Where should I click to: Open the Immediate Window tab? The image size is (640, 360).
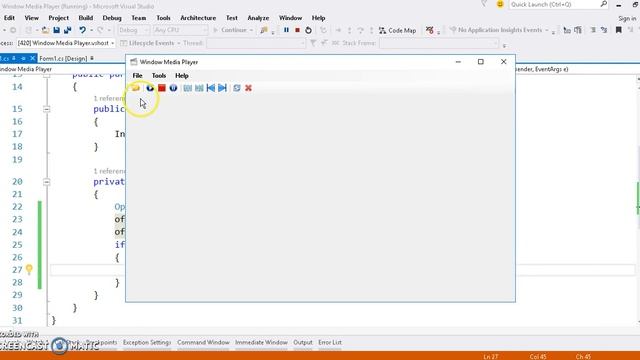261,342
